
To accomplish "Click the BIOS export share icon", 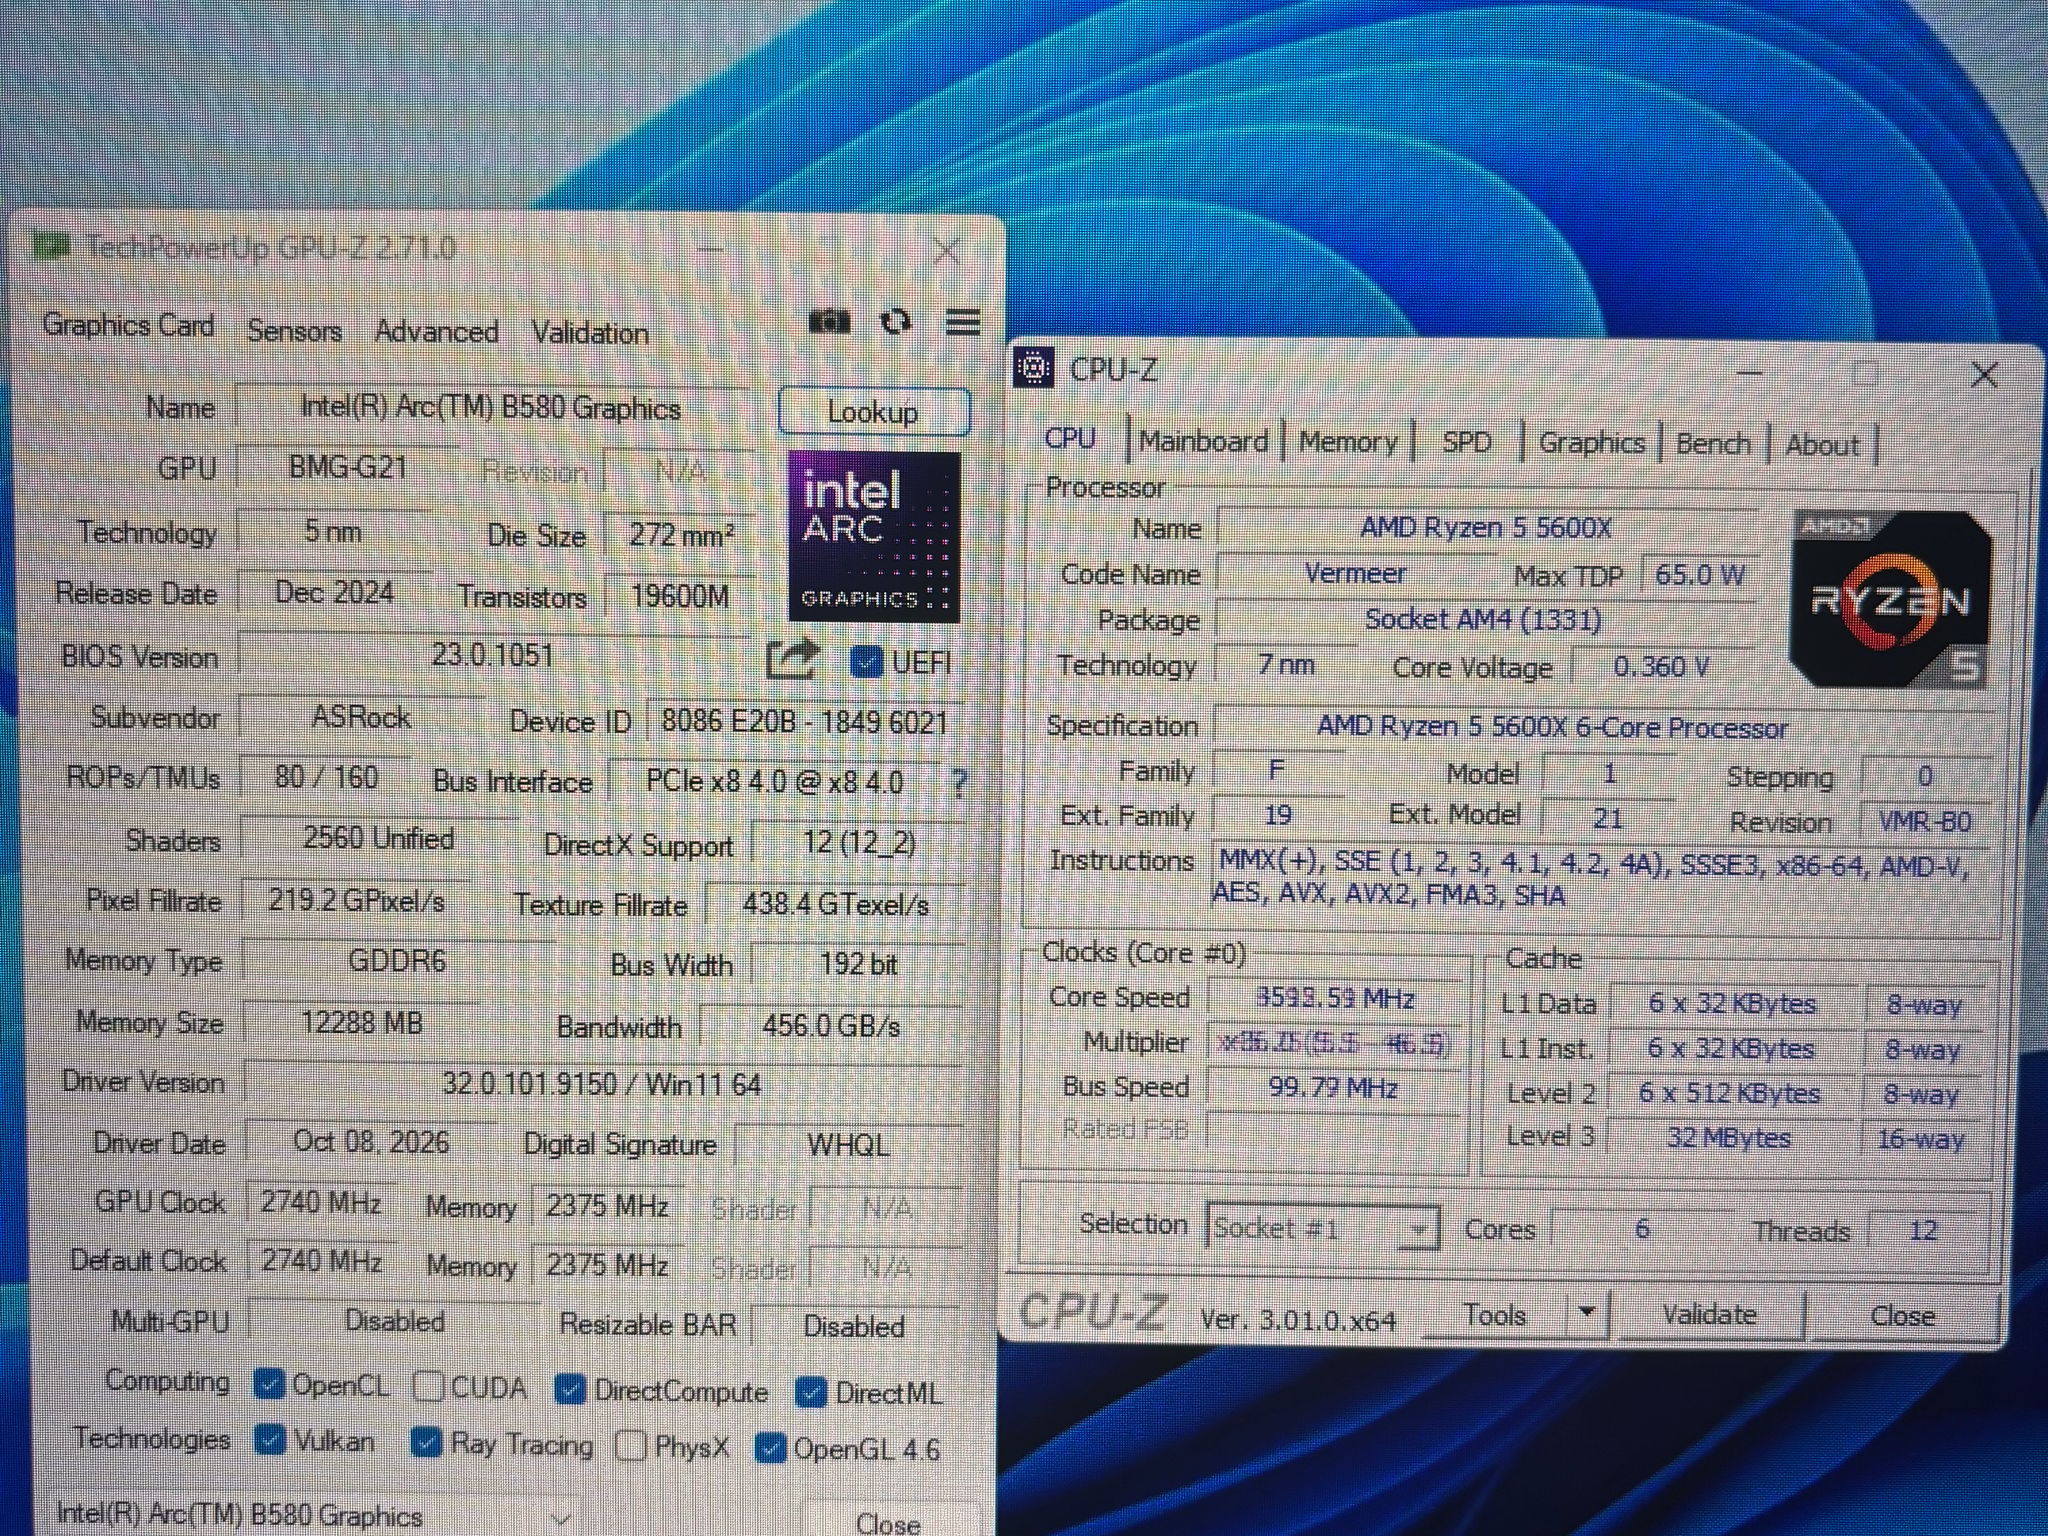I will (x=792, y=660).
